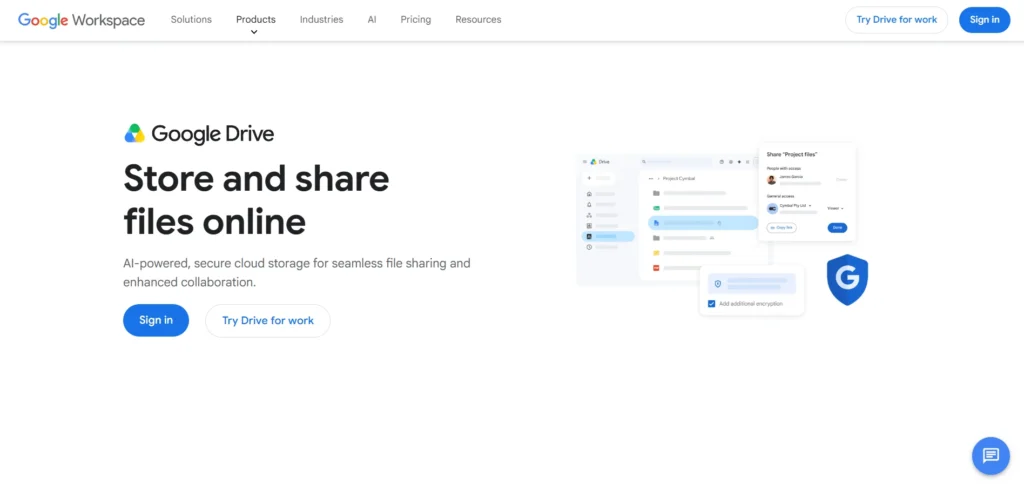The height and width of the screenshot is (490, 1024).
Task: Open Cymbal Pty Ltd dropdown in illustration
Action: 795,206
